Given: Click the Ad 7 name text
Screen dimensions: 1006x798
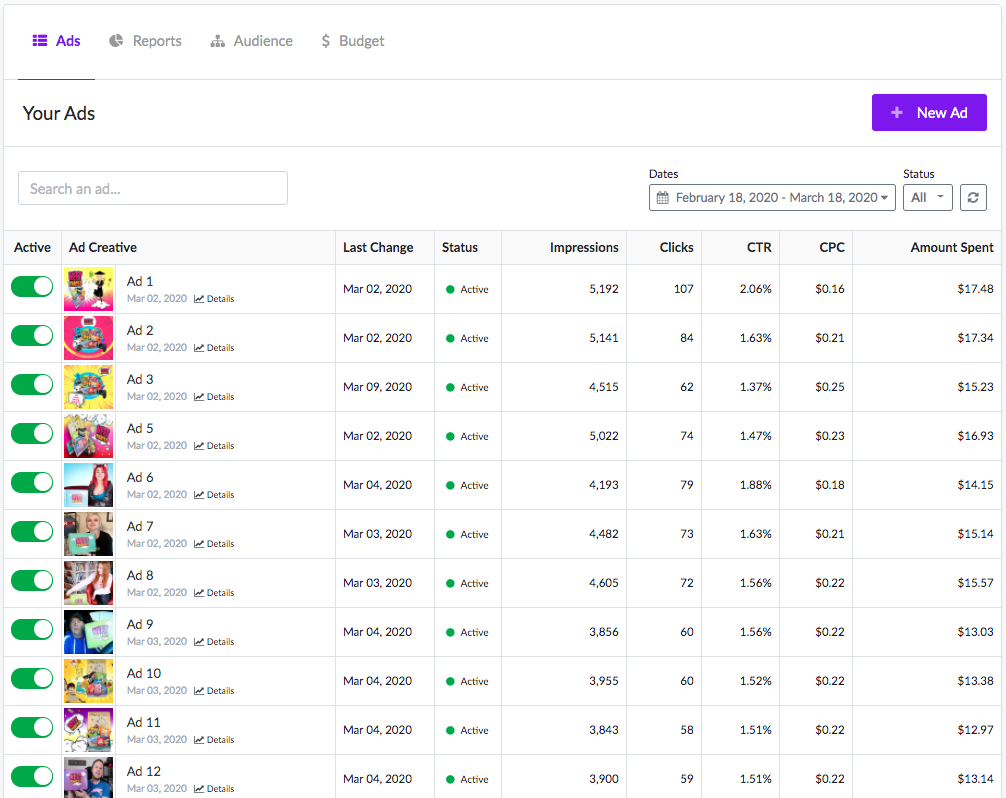Looking at the screenshot, I should (x=140, y=527).
